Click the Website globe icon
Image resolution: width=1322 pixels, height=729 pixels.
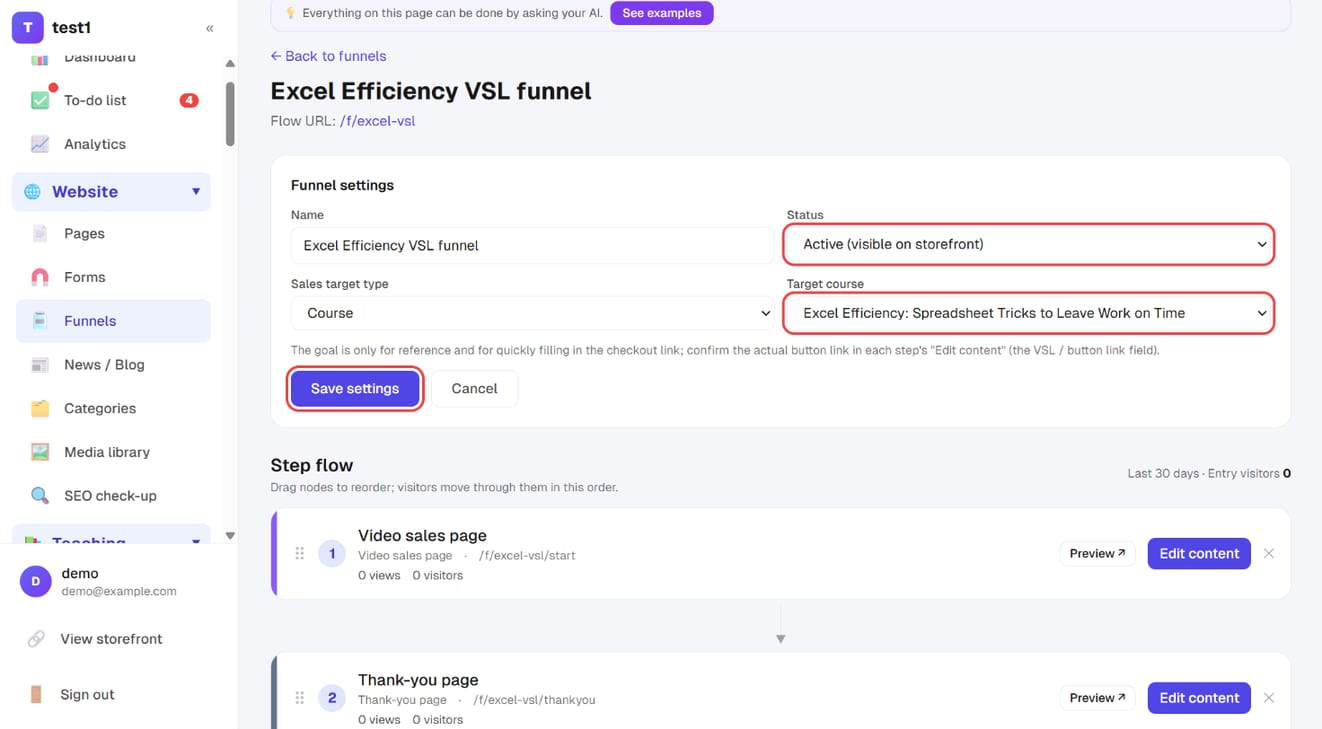[x=33, y=192]
